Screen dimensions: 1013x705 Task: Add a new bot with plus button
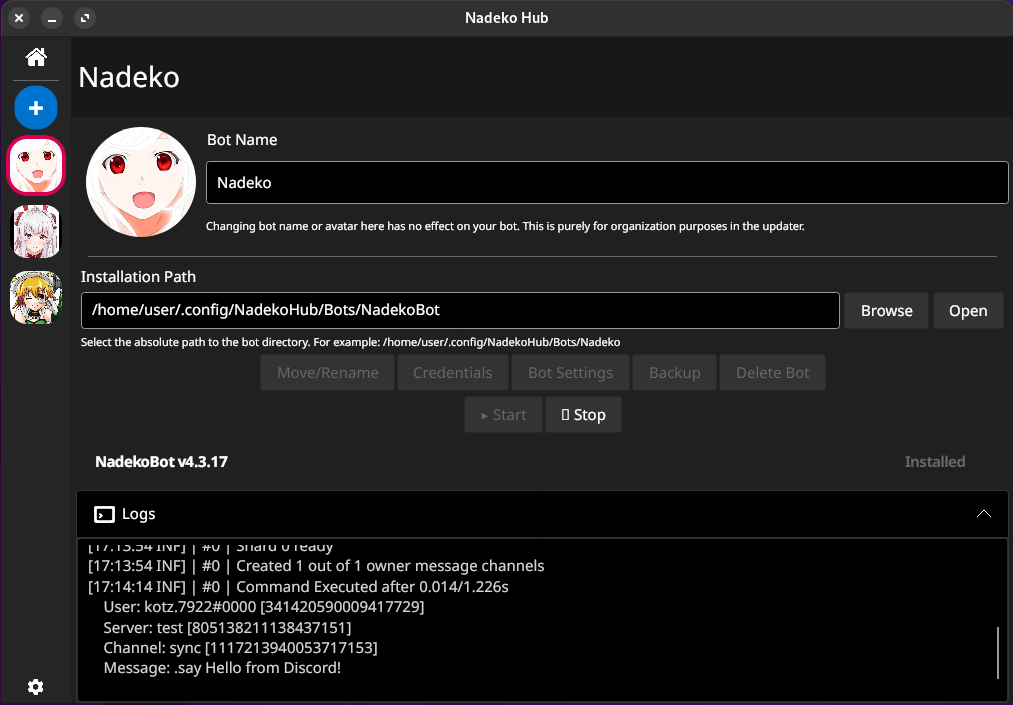point(36,107)
